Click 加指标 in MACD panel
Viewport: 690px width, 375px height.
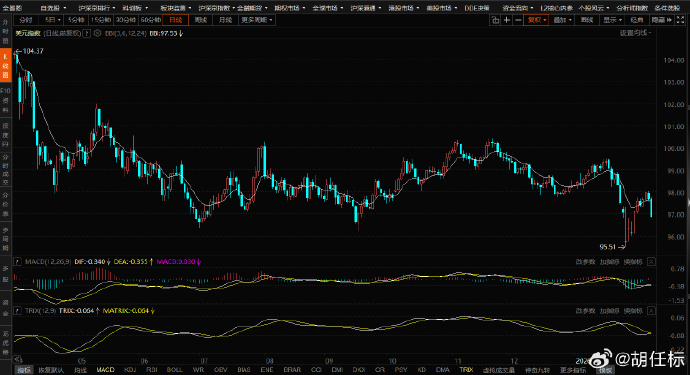(x=609, y=262)
